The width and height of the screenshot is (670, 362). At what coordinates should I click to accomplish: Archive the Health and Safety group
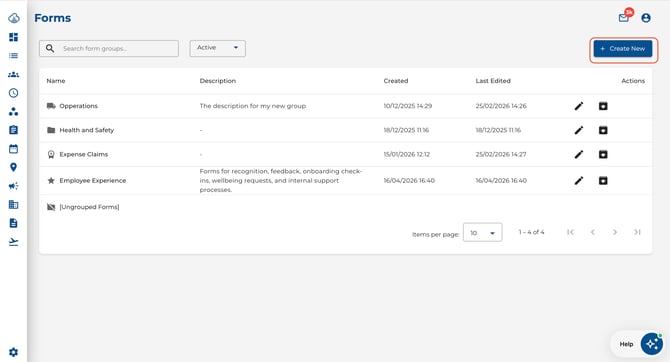(603, 130)
